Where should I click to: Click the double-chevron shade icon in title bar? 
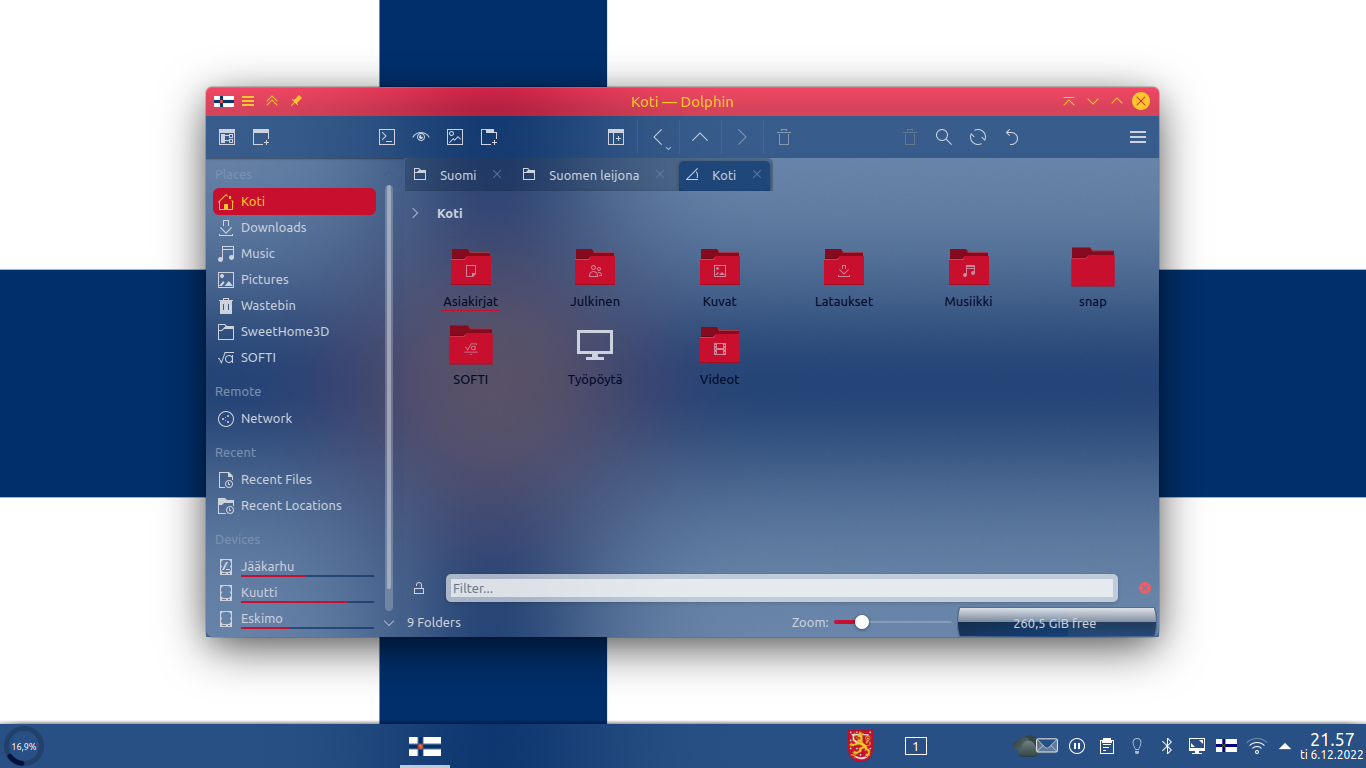pos(272,101)
